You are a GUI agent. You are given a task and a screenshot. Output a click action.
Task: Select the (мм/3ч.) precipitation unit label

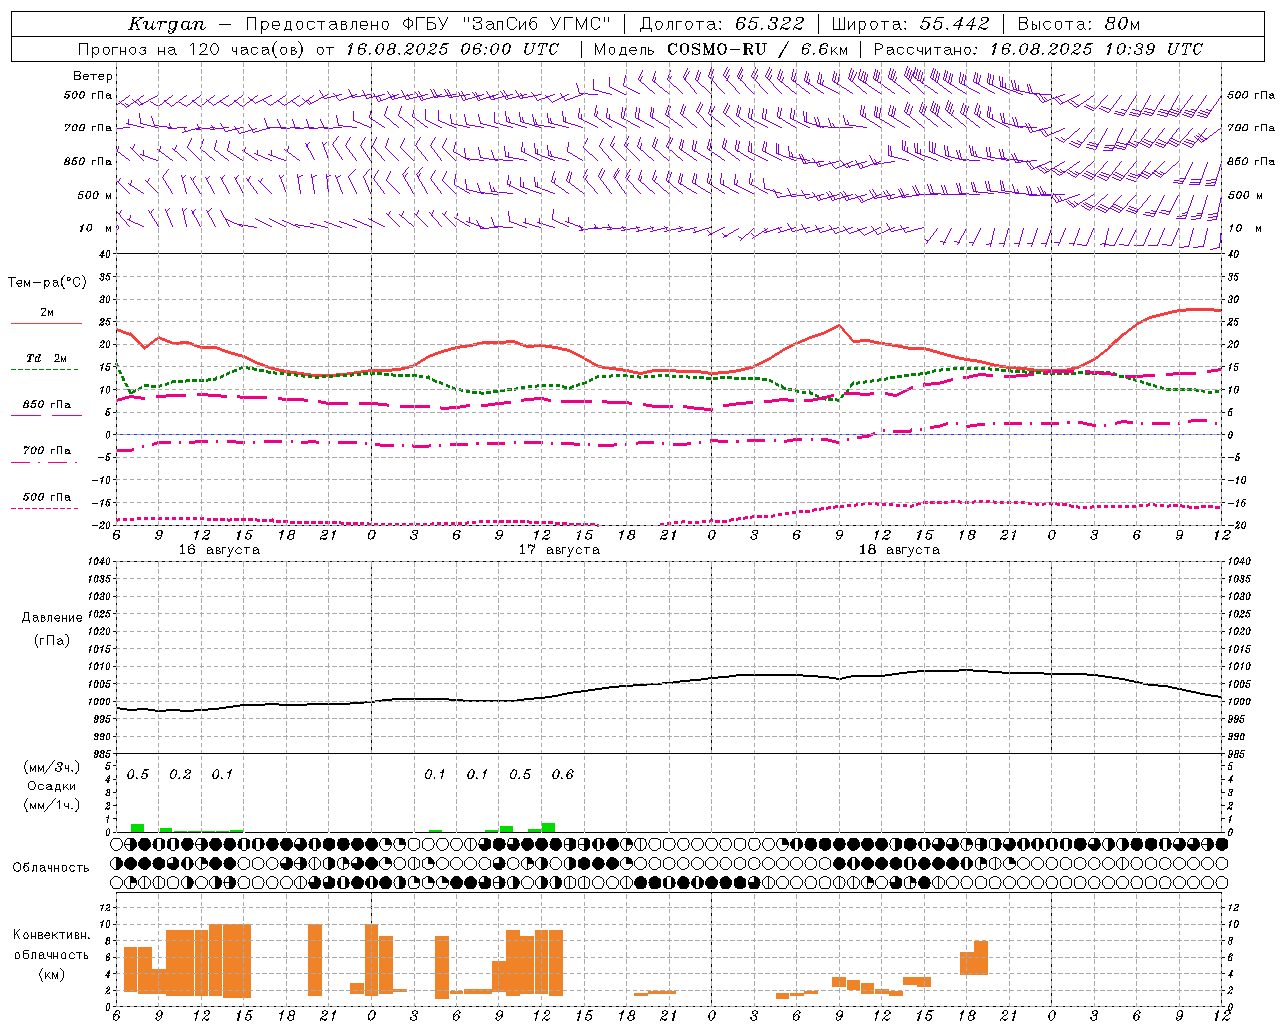(x=52, y=768)
